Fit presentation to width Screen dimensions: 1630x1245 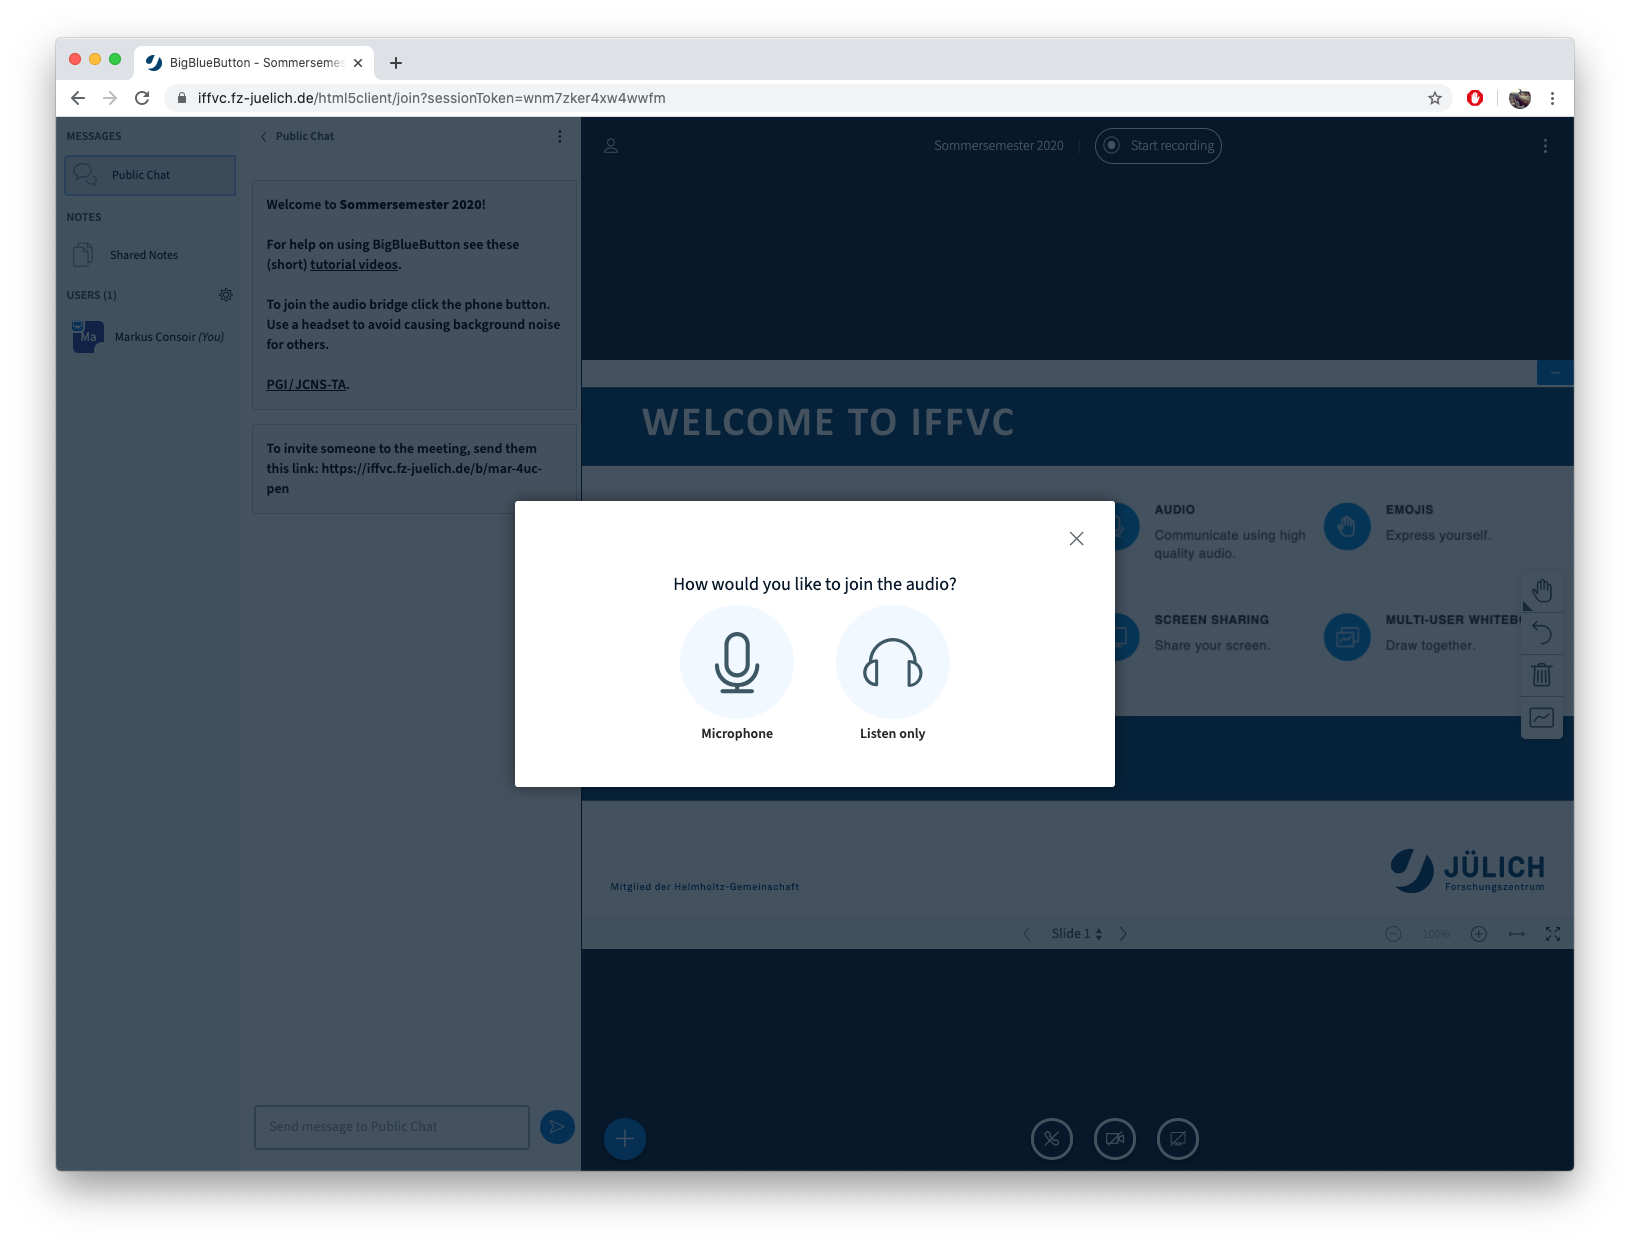pyautogui.click(x=1517, y=934)
